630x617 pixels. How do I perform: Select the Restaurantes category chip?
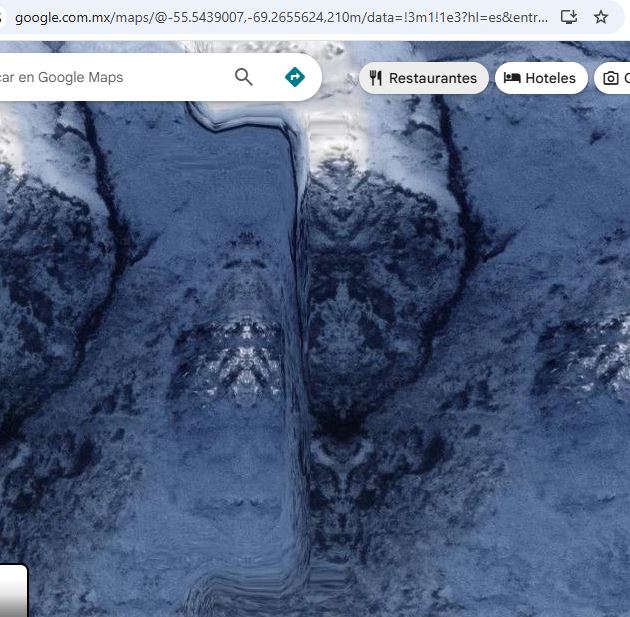tap(423, 78)
